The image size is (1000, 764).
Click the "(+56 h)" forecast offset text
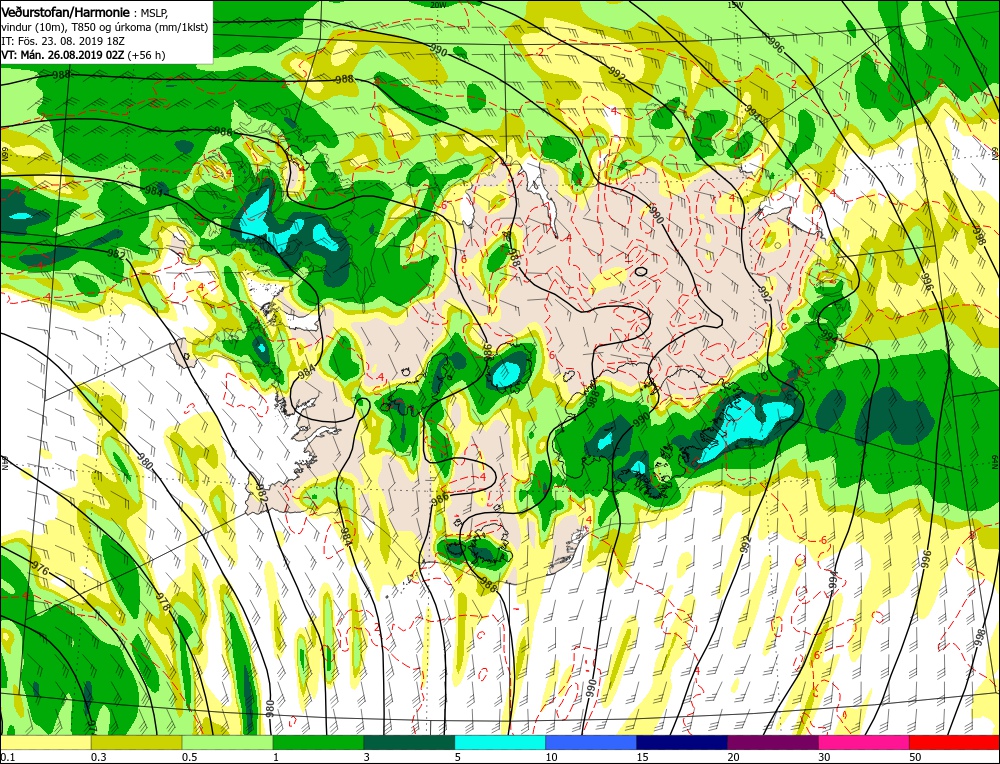[x=146, y=55]
